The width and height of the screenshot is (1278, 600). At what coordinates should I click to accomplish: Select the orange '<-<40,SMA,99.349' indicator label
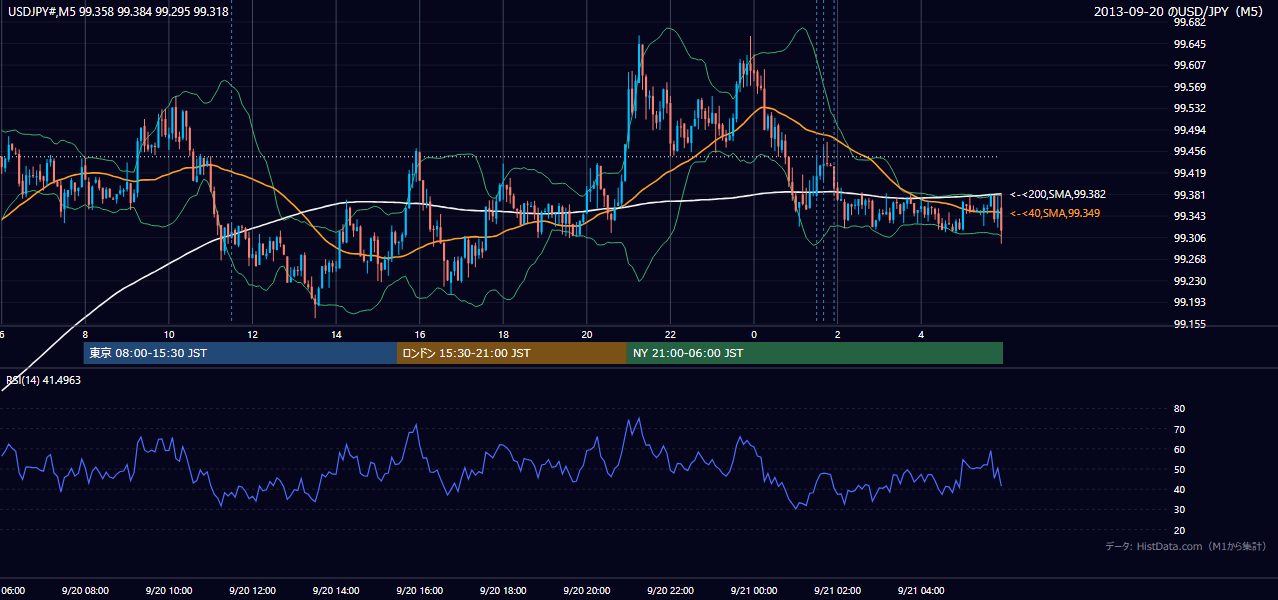[x=1055, y=213]
